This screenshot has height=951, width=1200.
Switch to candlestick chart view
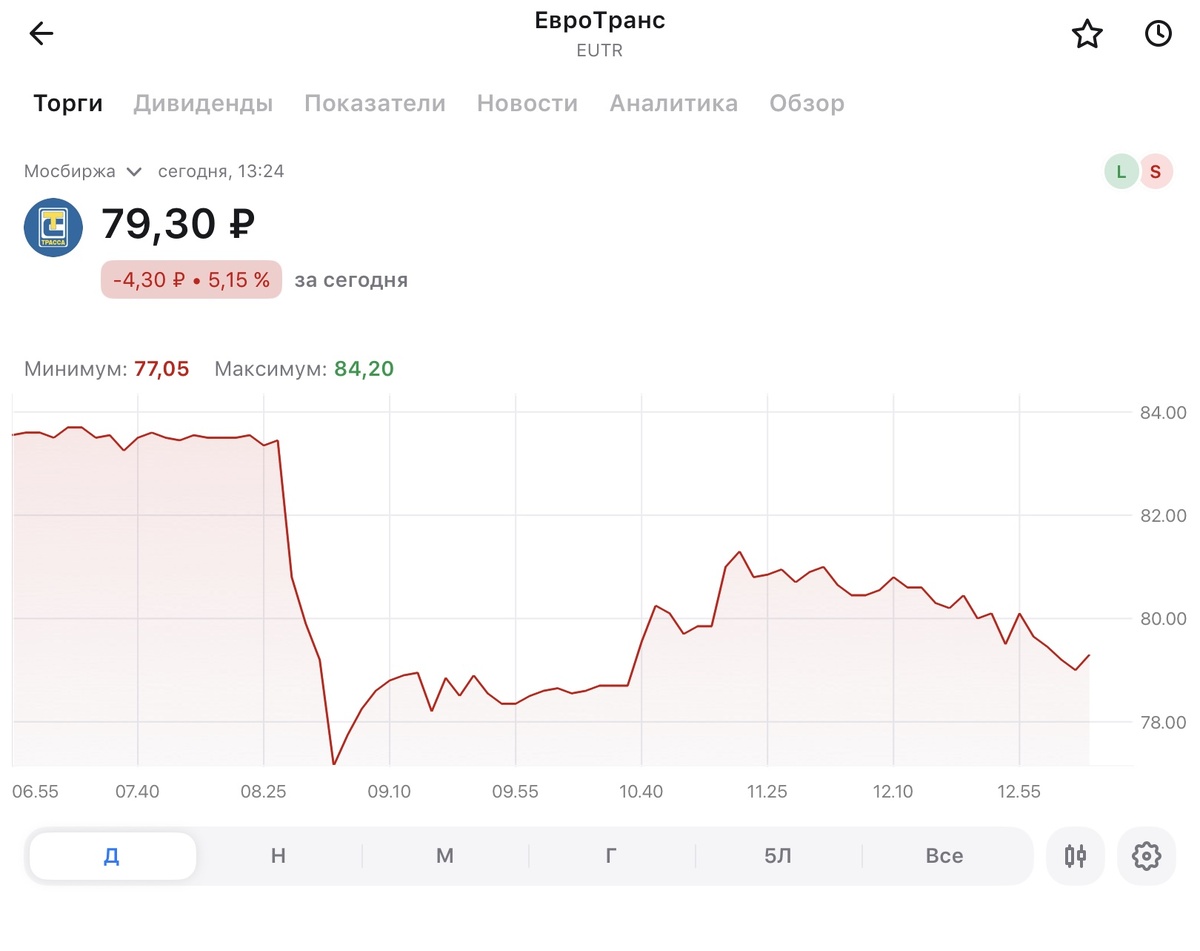[1075, 856]
